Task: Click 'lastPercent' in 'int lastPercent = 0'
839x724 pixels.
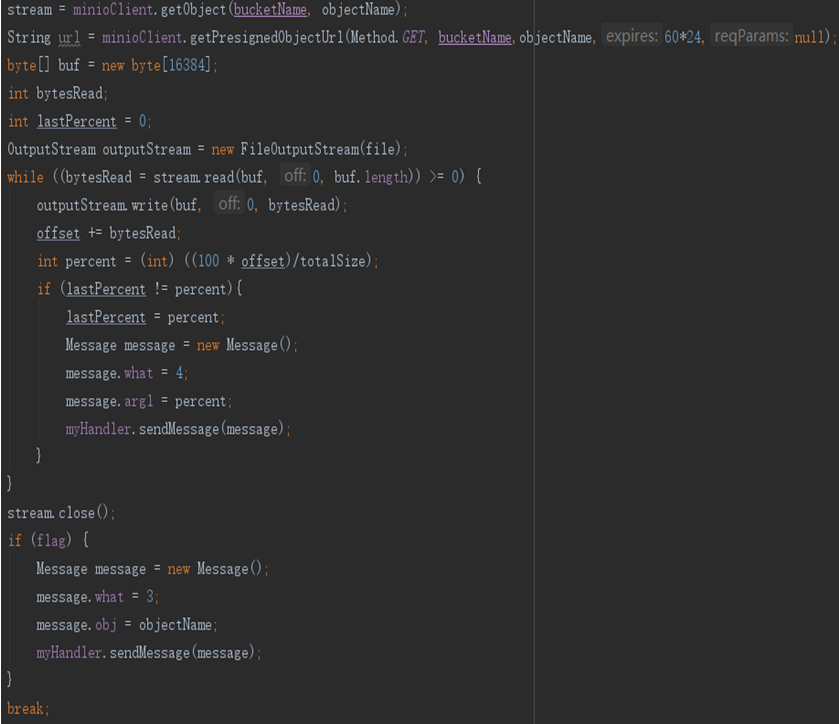Action: coord(77,121)
